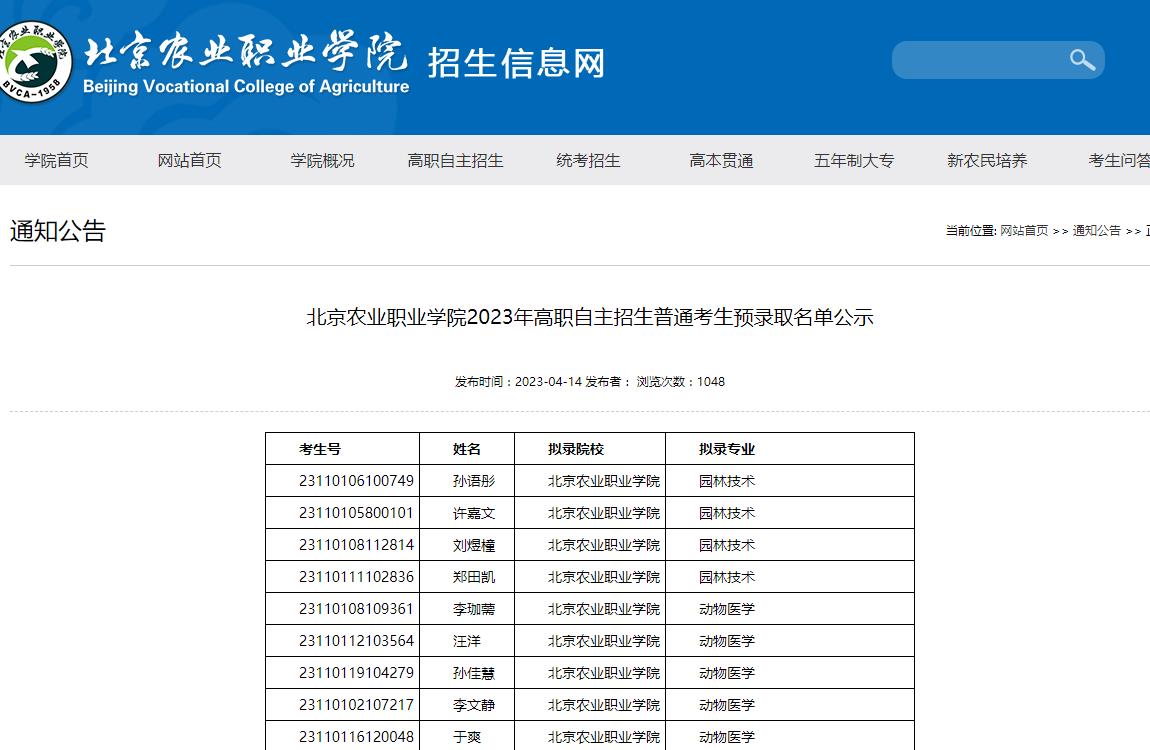Click the name 汪洋
1150x750 pixels.
click(466, 641)
